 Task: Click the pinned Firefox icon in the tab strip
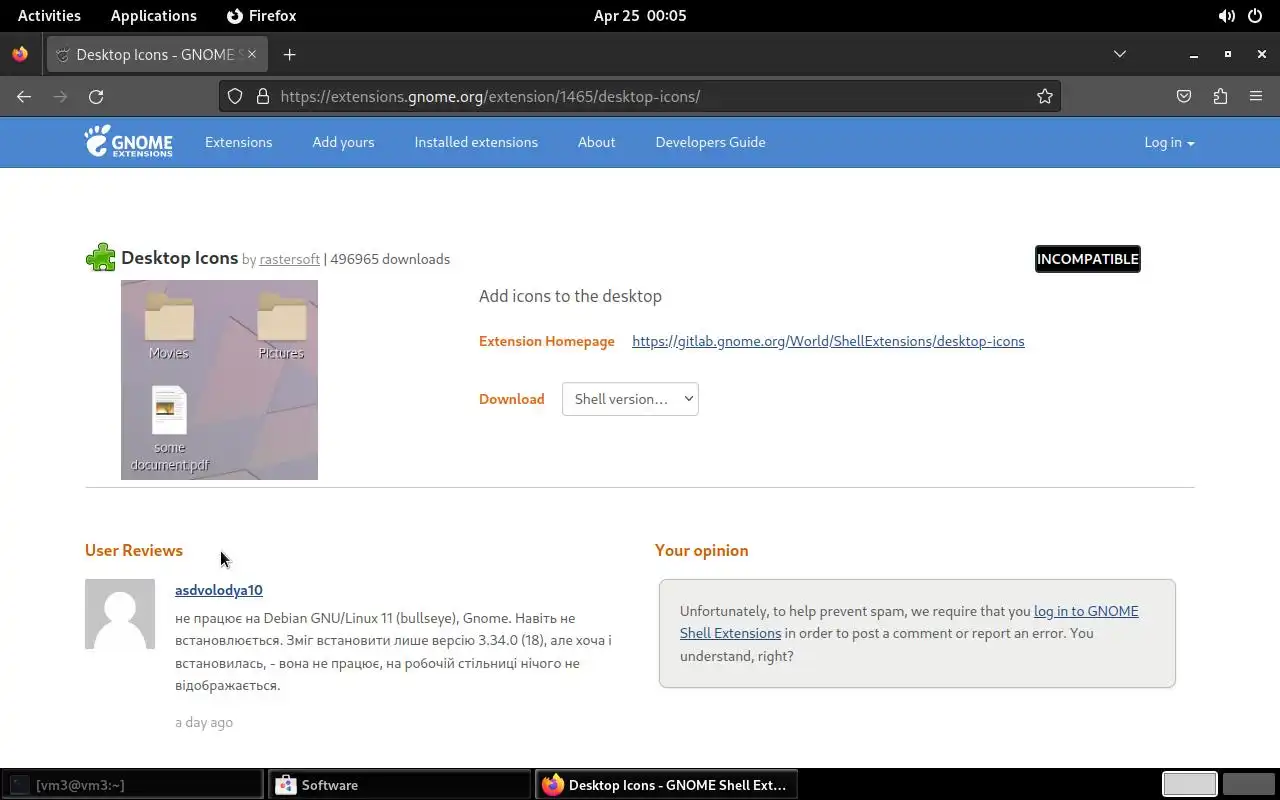20,54
